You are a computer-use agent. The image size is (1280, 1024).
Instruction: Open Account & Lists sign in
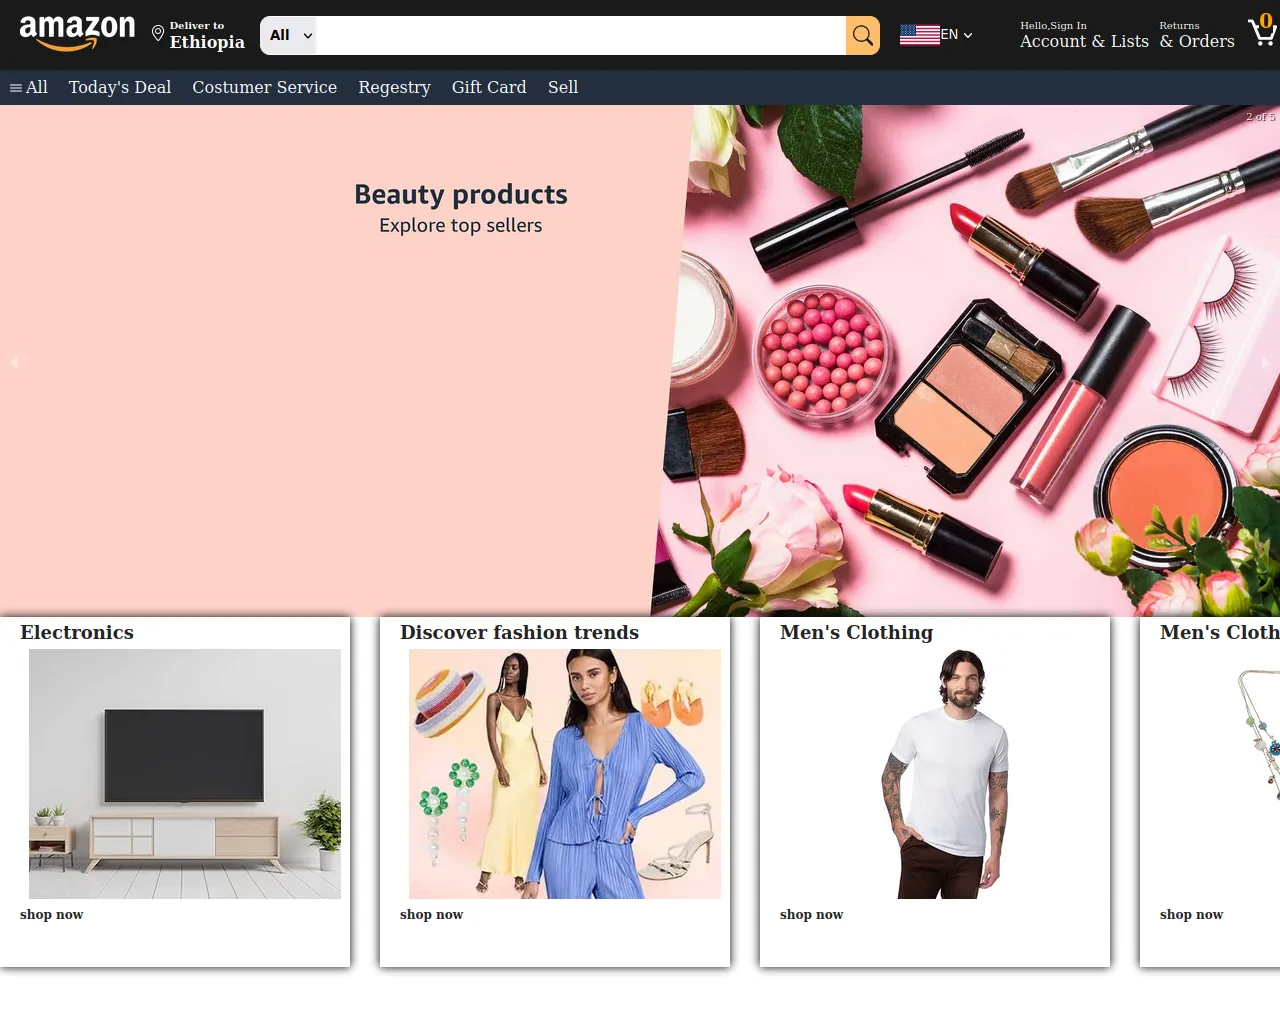tap(1084, 35)
